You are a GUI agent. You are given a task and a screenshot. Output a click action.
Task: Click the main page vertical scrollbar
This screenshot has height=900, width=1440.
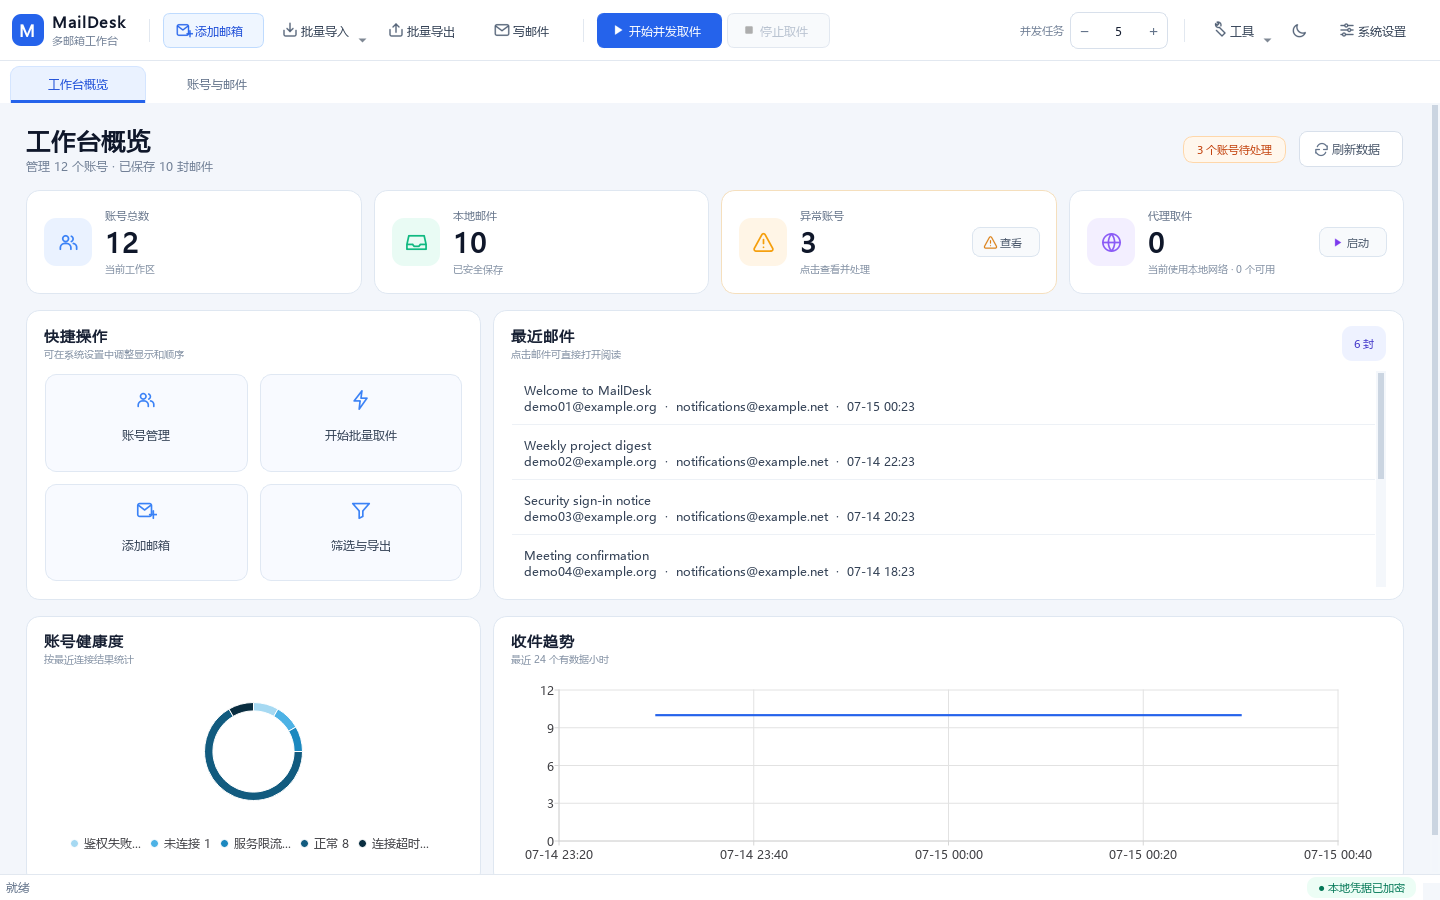(x=1435, y=470)
